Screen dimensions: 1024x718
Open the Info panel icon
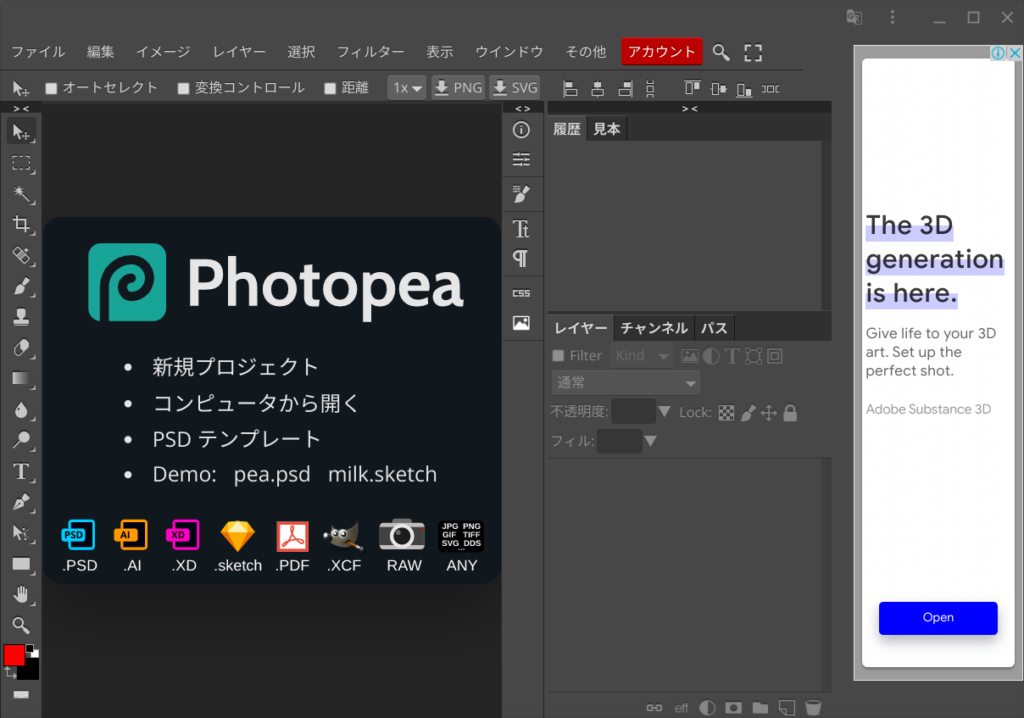click(521, 130)
